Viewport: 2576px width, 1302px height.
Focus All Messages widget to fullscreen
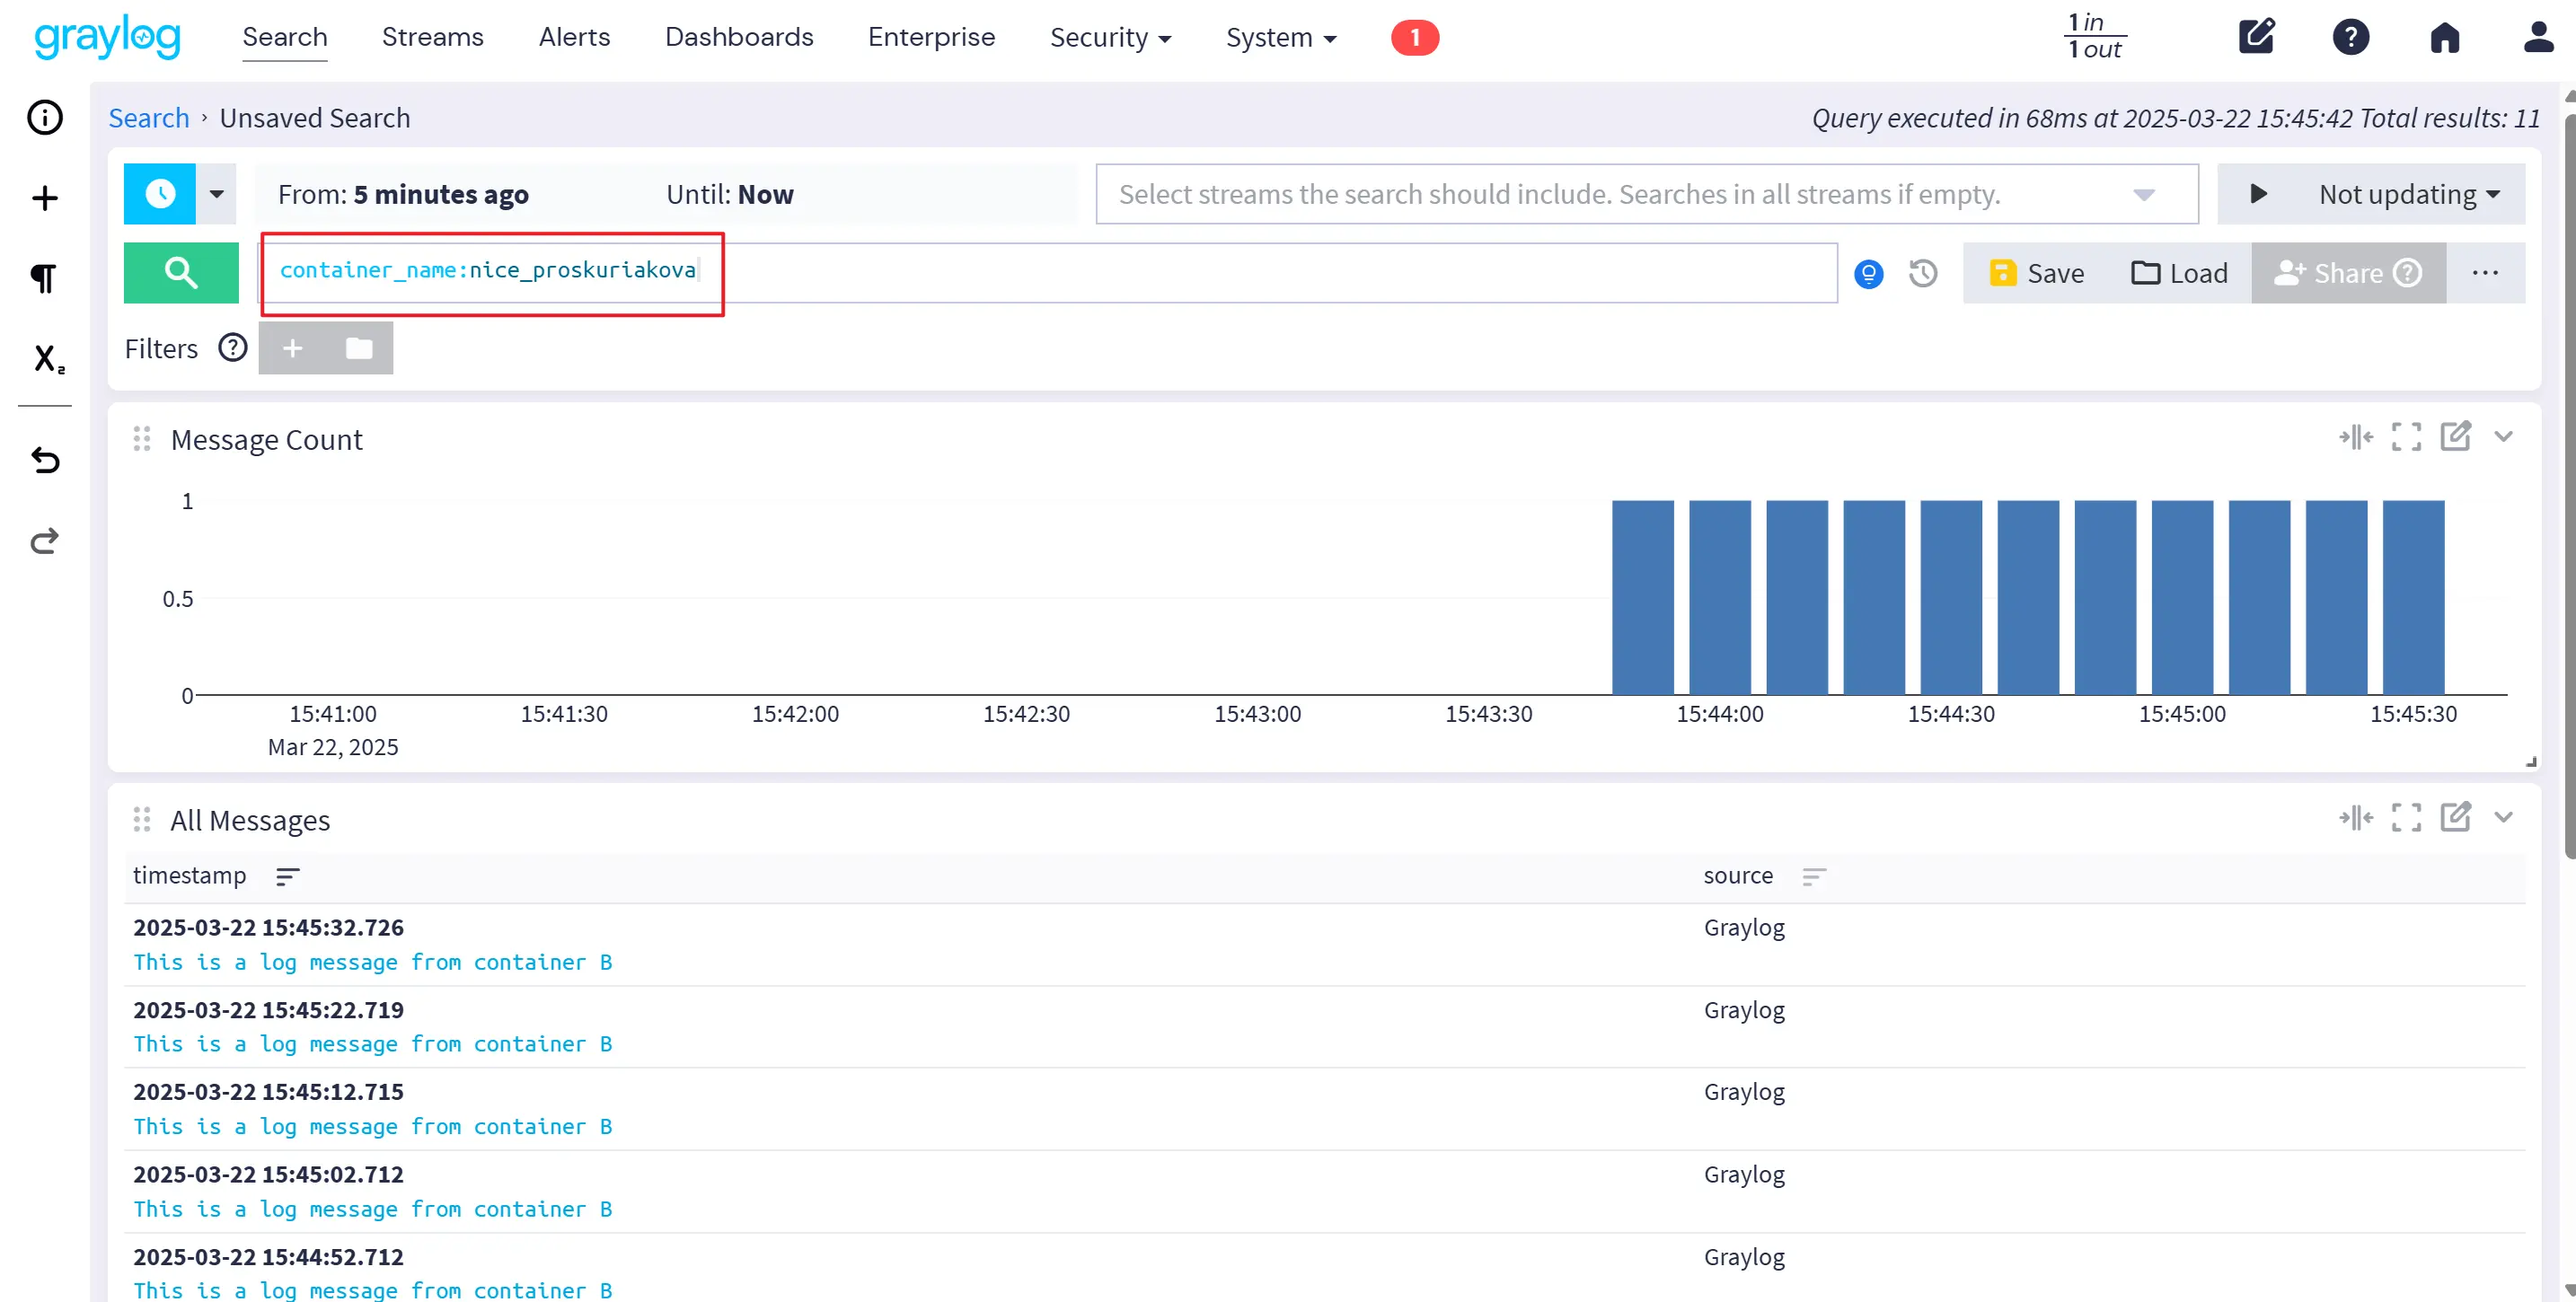2406,817
